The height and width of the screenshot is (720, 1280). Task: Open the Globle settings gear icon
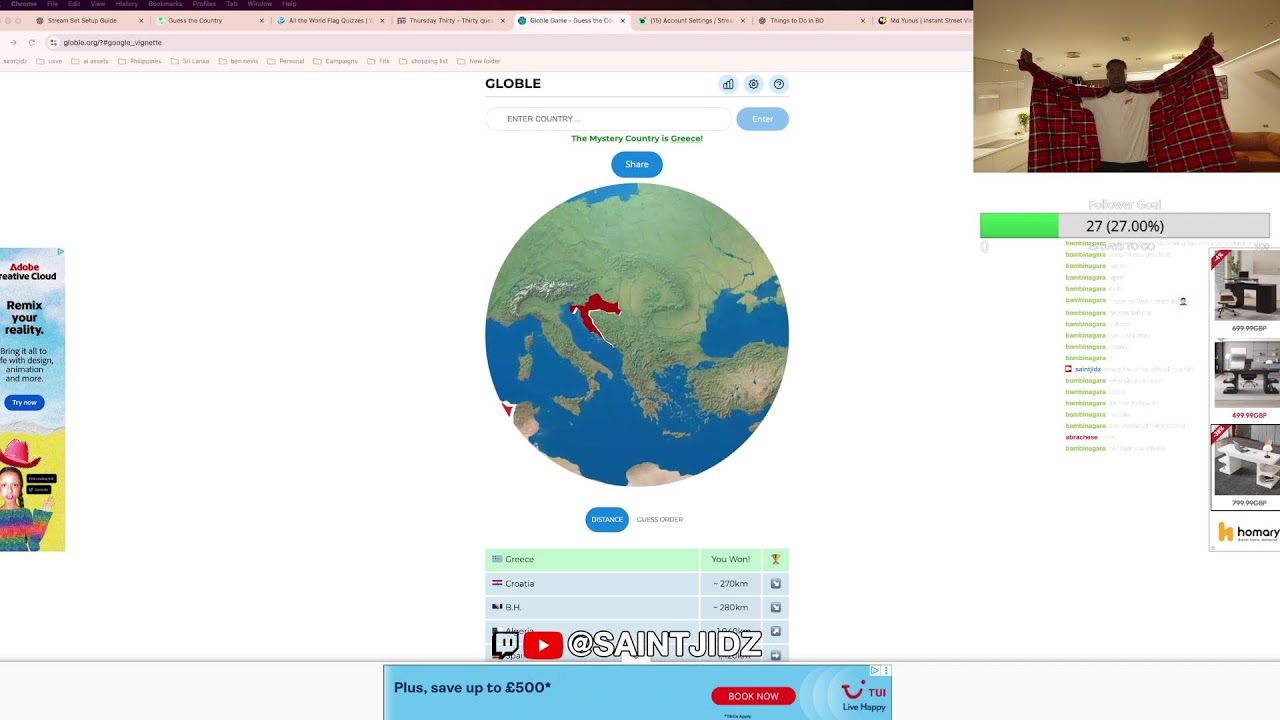click(754, 84)
